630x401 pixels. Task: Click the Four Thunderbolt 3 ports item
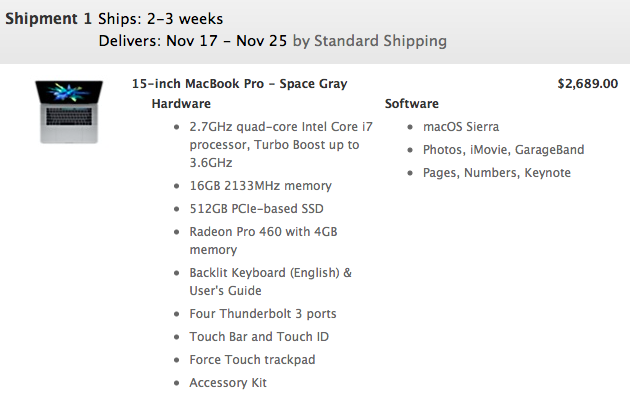(x=263, y=313)
